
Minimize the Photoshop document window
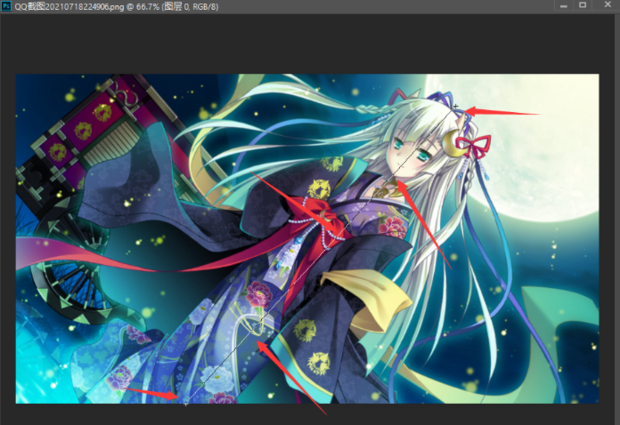pos(563,6)
